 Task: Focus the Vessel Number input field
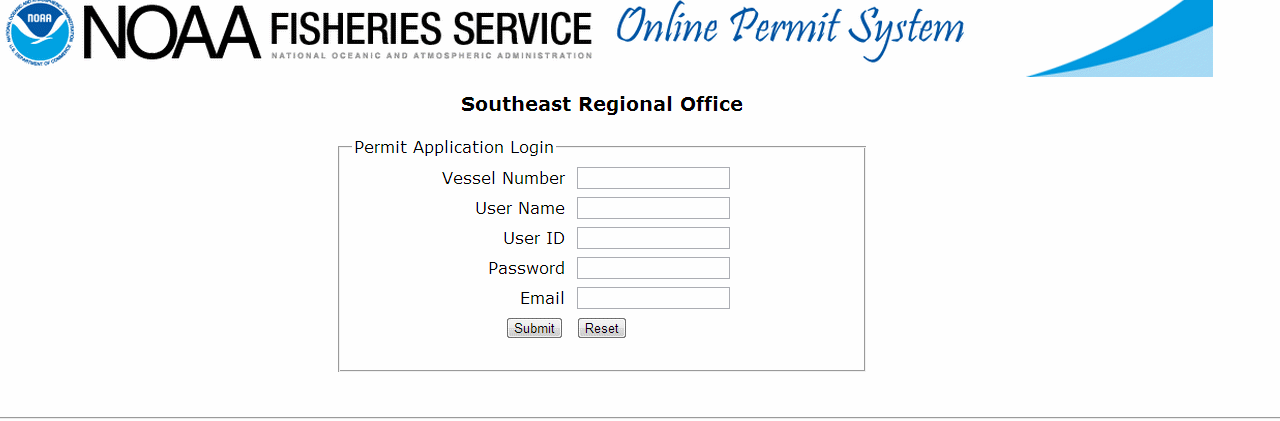click(x=653, y=178)
